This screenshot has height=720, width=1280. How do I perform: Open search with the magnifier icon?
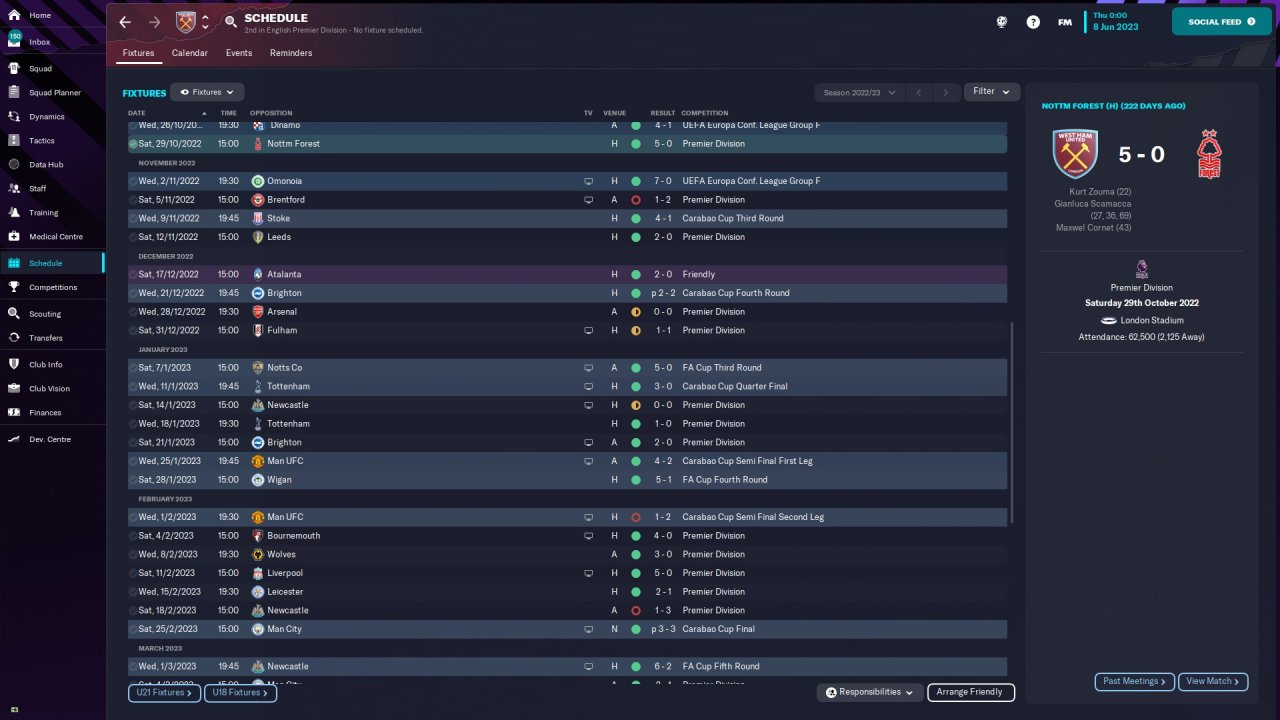click(231, 22)
